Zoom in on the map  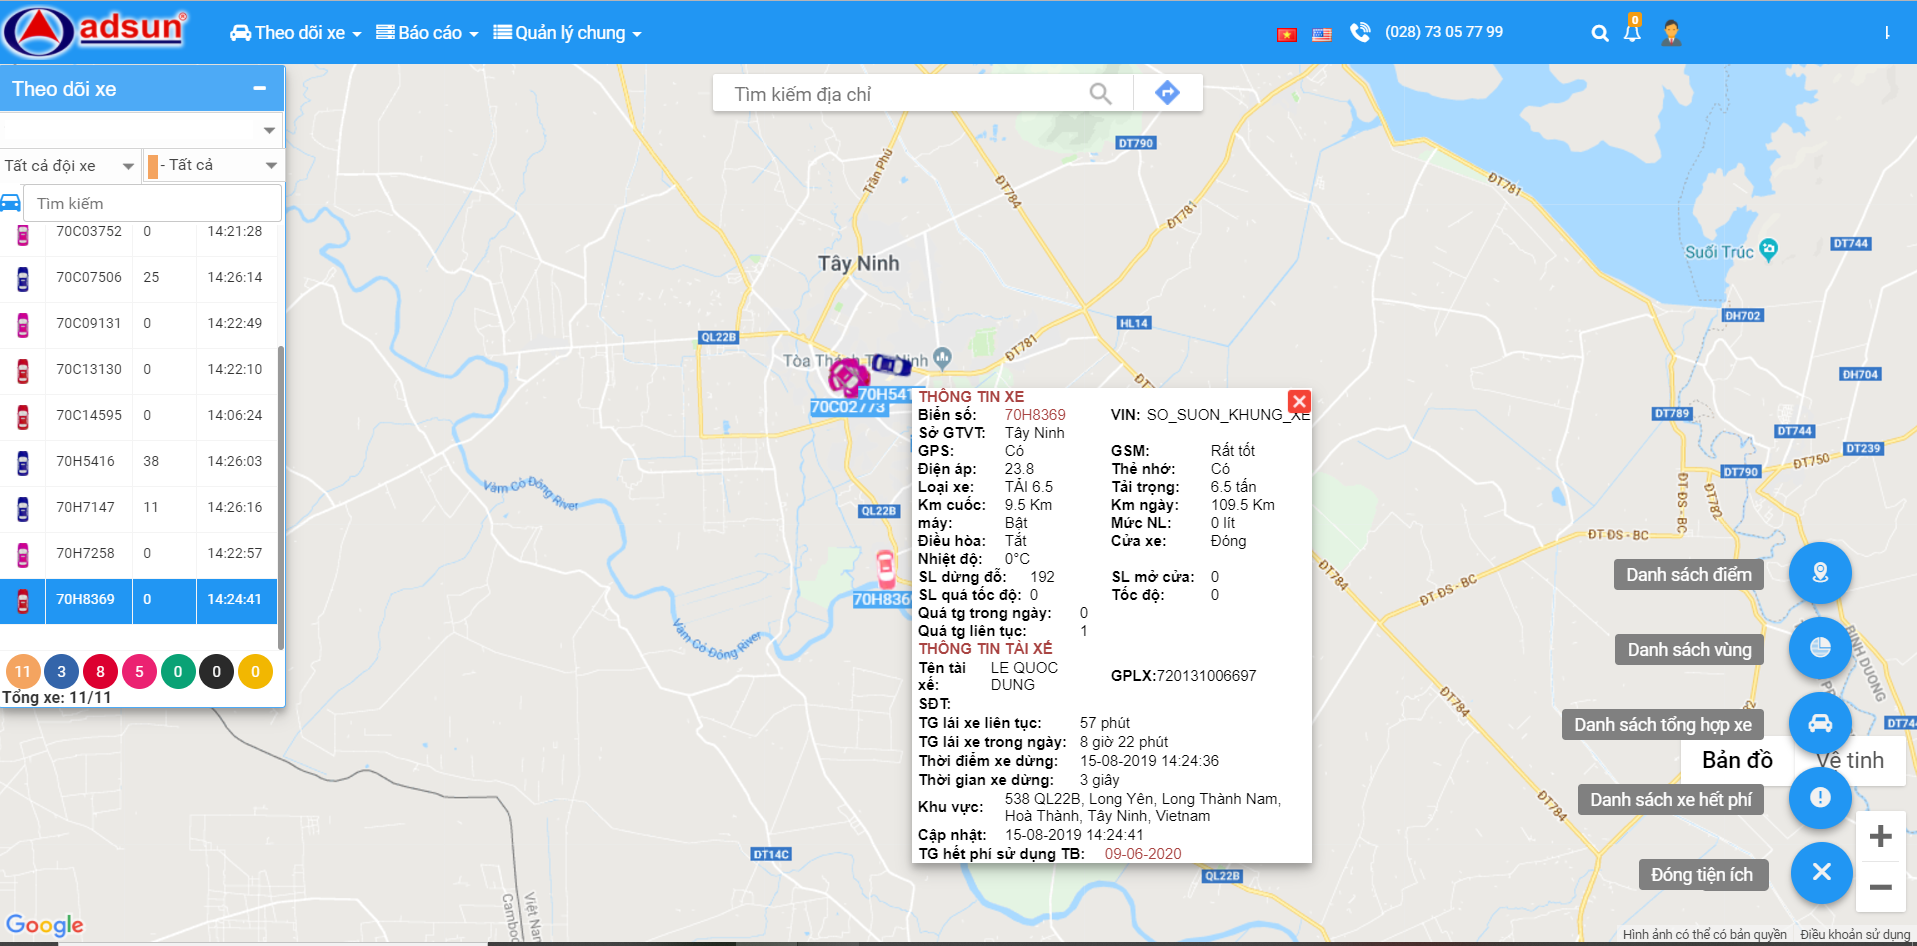click(x=1880, y=836)
